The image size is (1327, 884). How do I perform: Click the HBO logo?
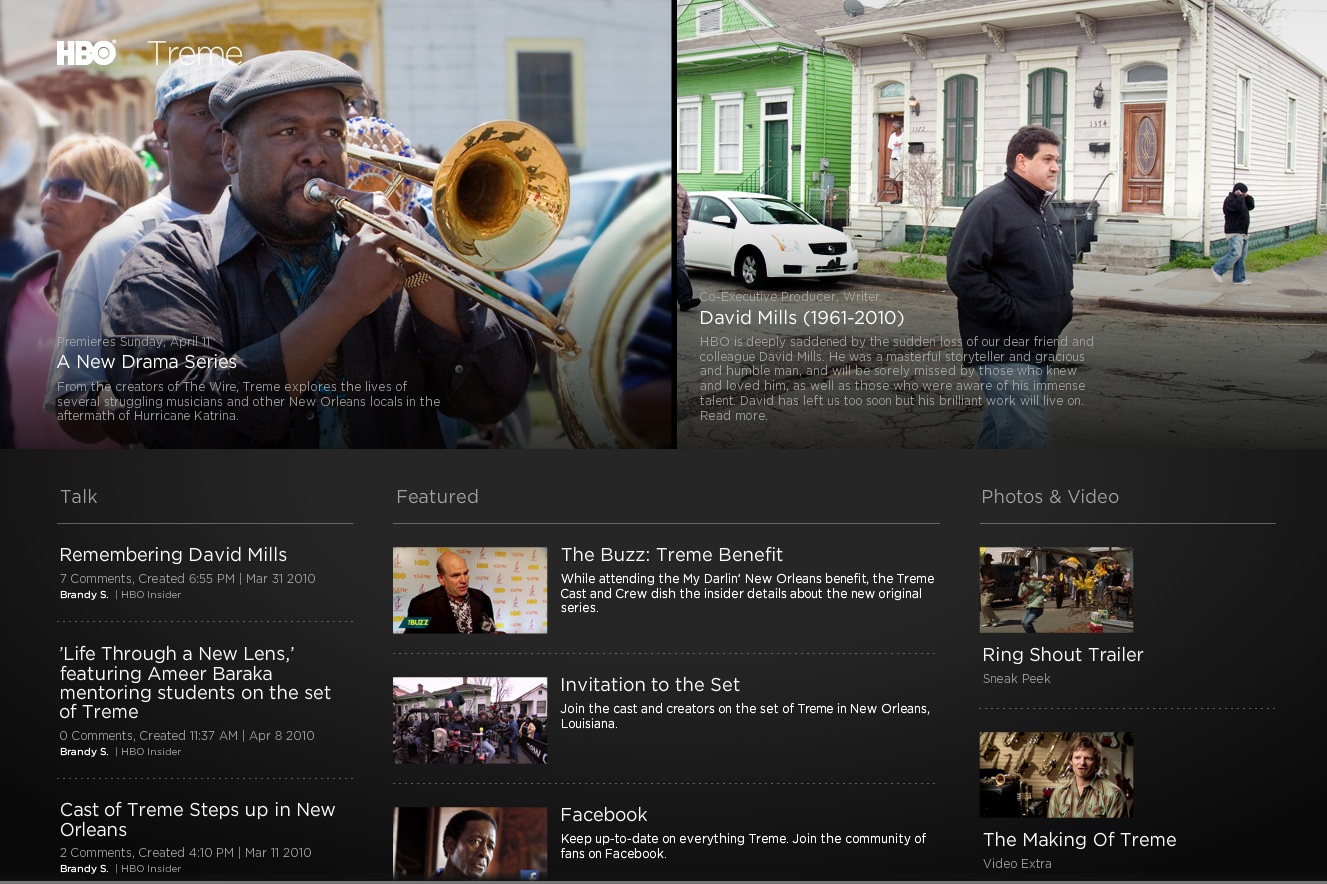[x=87, y=53]
